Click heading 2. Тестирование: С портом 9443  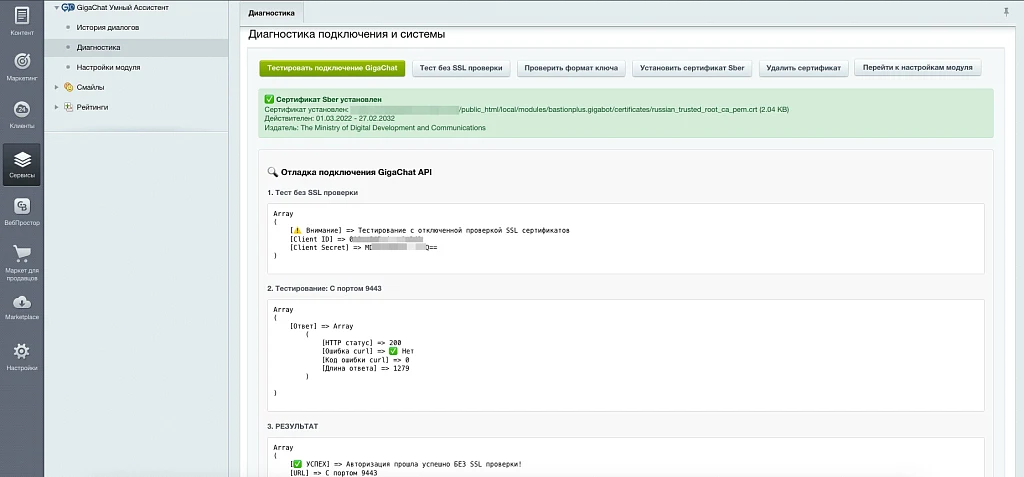(324, 288)
